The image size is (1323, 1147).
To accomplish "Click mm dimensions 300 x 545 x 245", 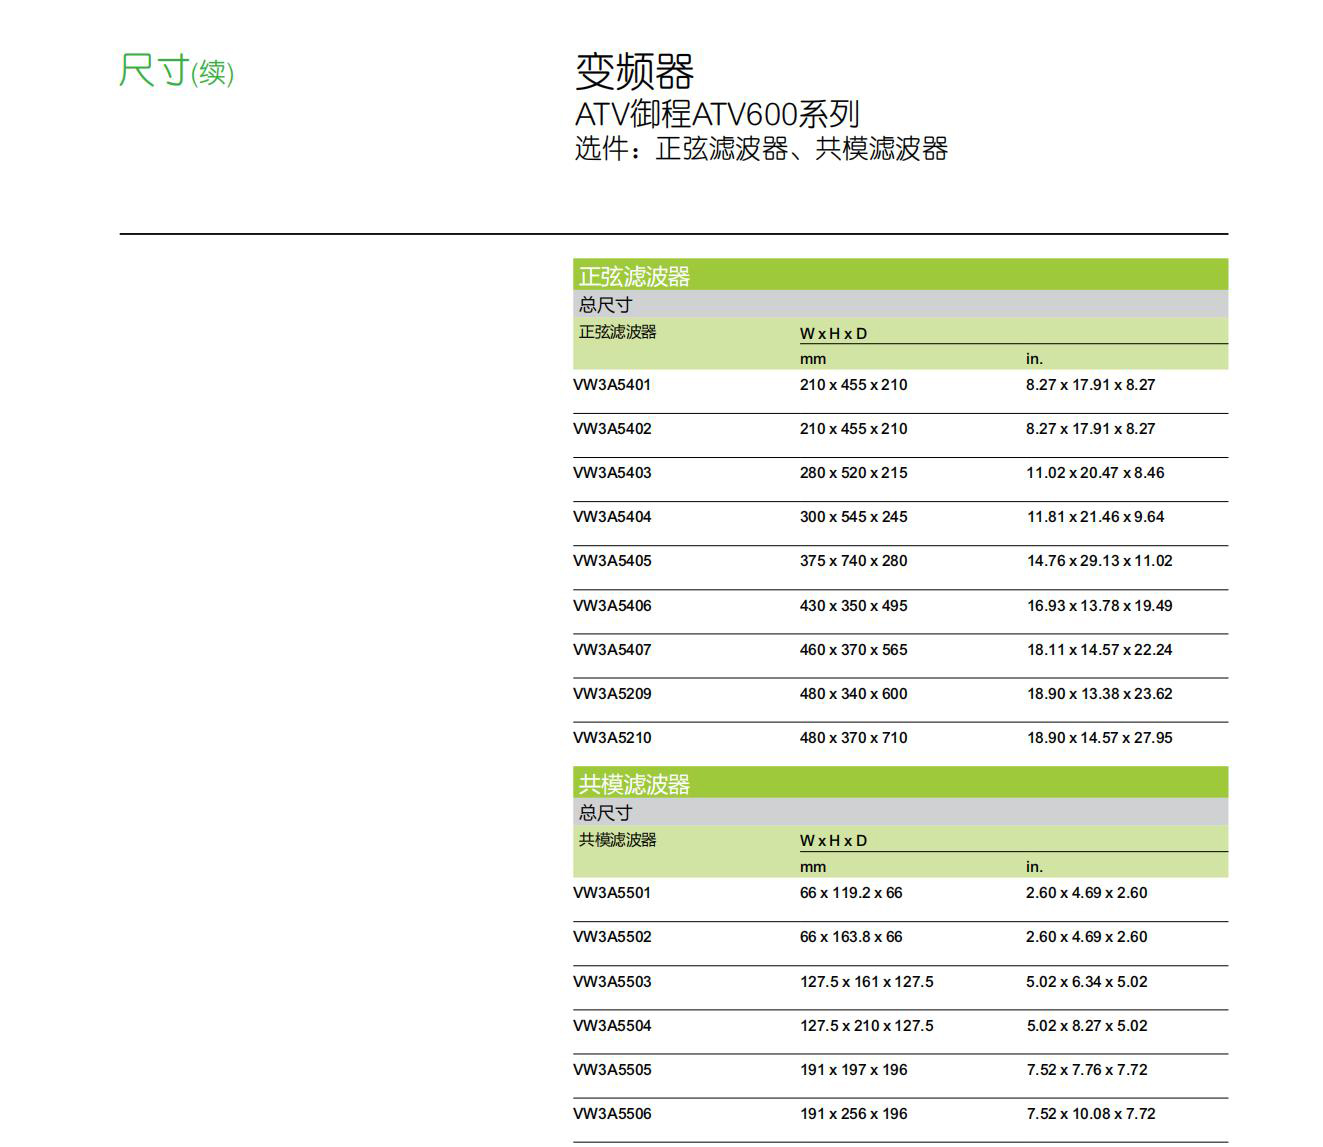I will 853,517.
